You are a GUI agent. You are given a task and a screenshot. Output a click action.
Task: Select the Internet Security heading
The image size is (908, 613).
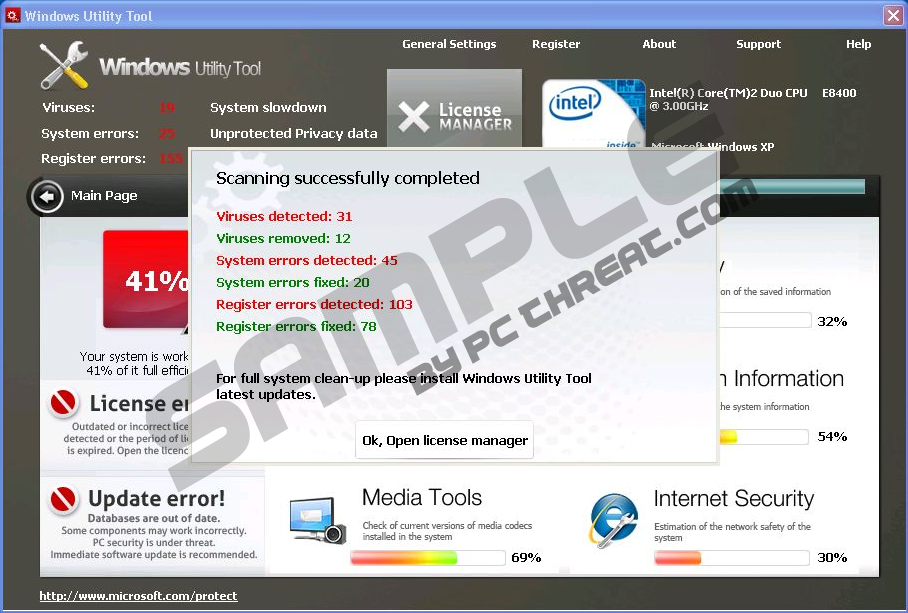point(734,498)
